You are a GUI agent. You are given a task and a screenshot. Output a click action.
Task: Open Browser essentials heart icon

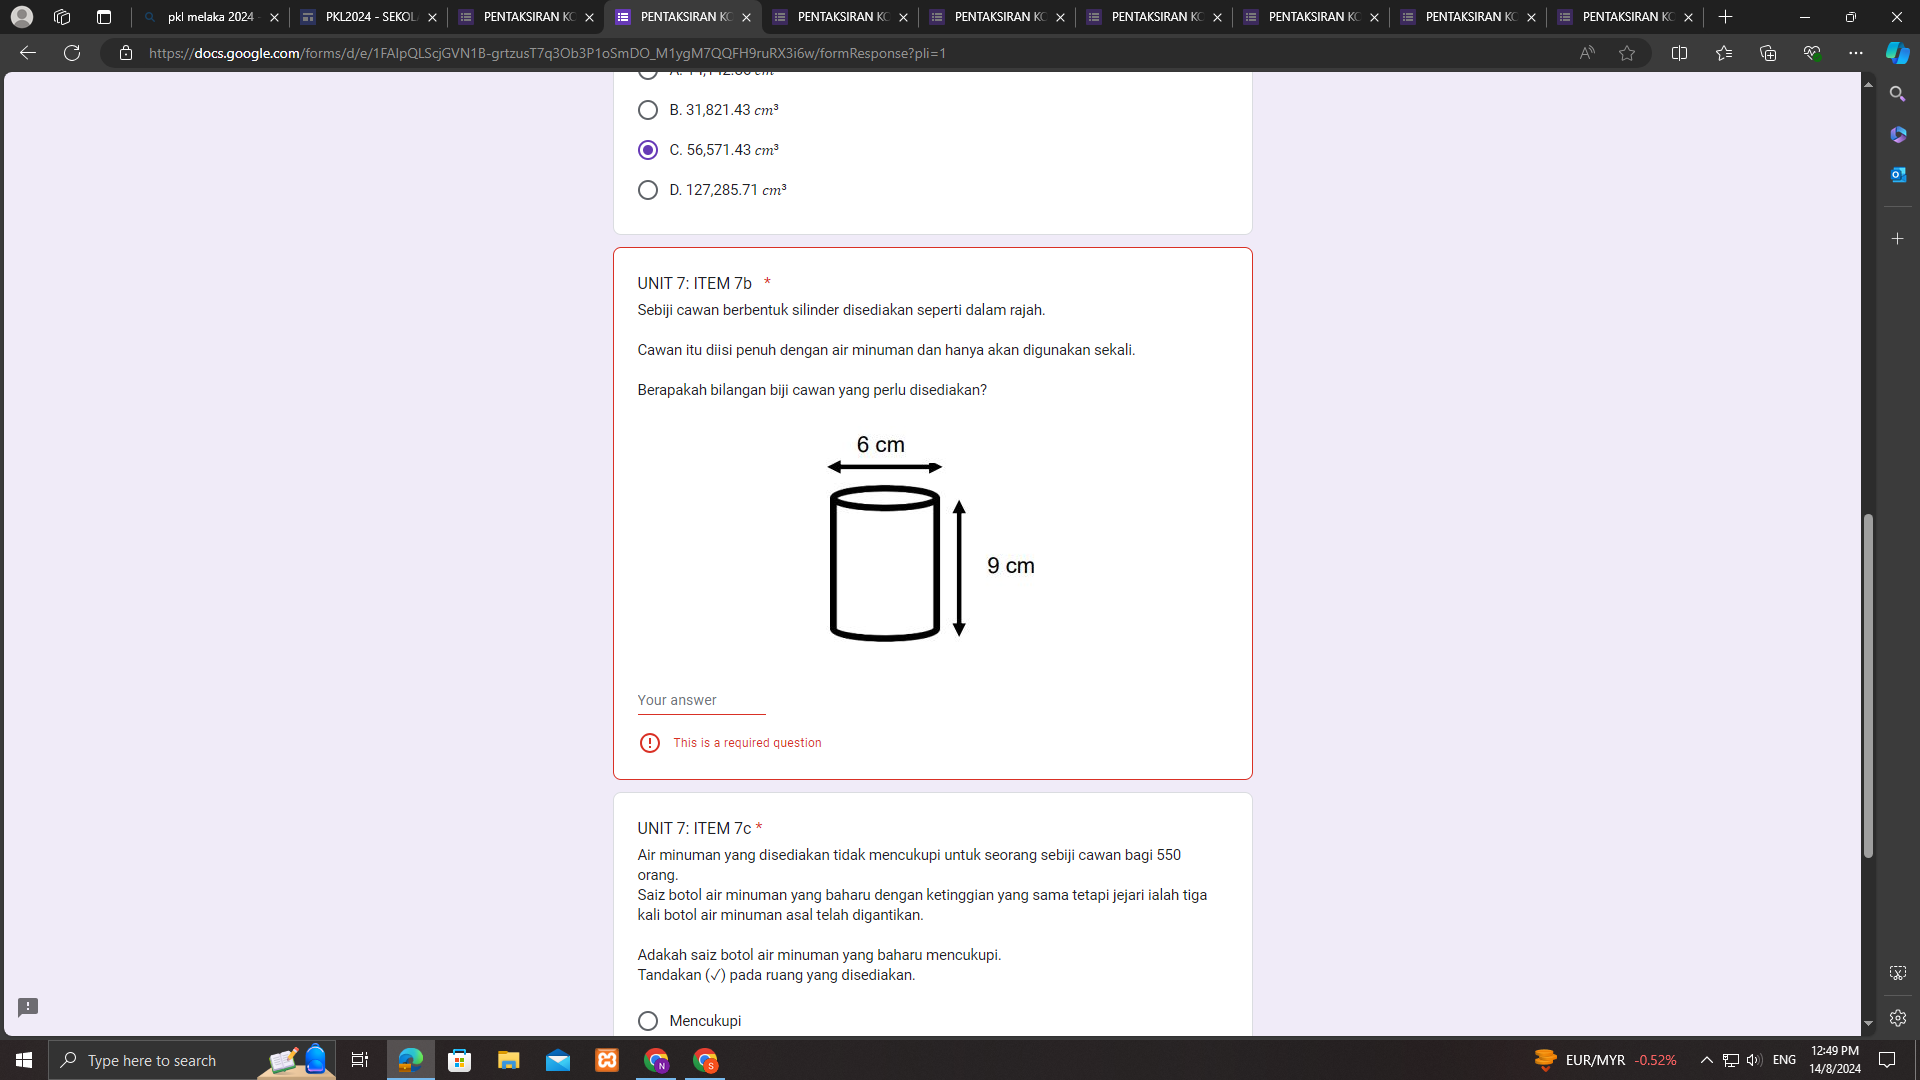click(1811, 53)
